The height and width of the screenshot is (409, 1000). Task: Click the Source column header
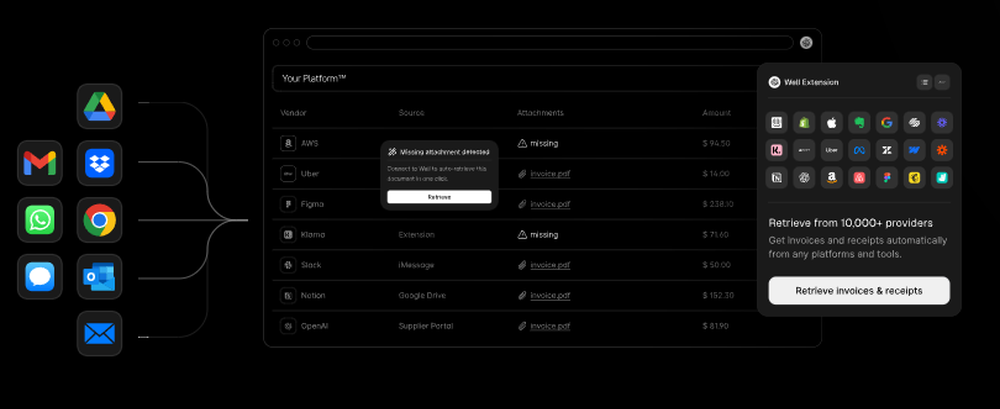pyautogui.click(x=411, y=113)
